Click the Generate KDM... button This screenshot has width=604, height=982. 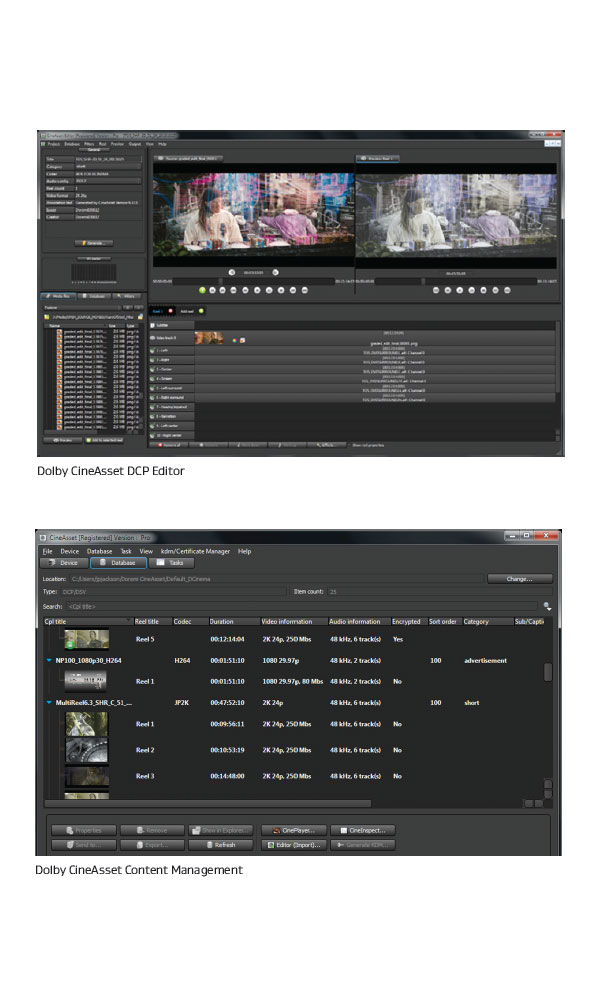(x=363, y=845)
